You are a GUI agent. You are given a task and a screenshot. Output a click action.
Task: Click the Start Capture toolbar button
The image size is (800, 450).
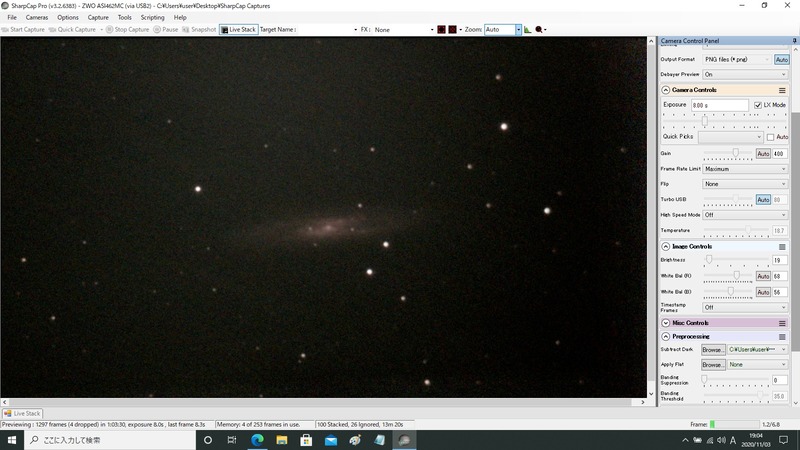tap(23, 30)
